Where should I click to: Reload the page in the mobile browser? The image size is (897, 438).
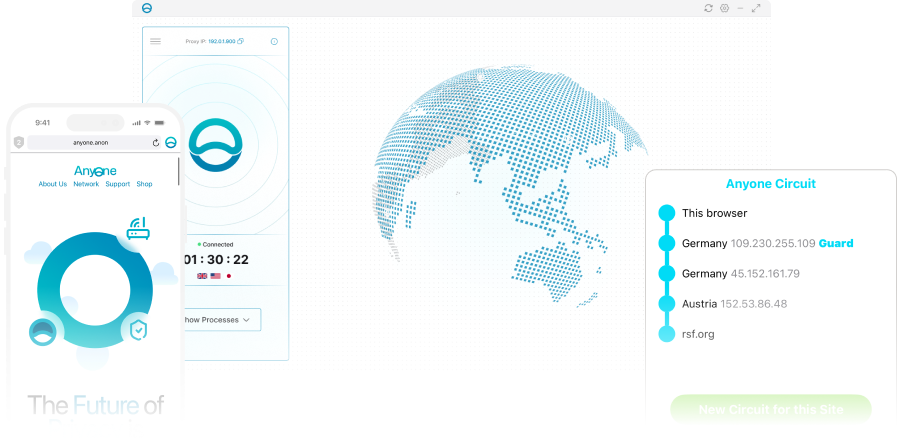pyautogui.click(x=156, y=143)
